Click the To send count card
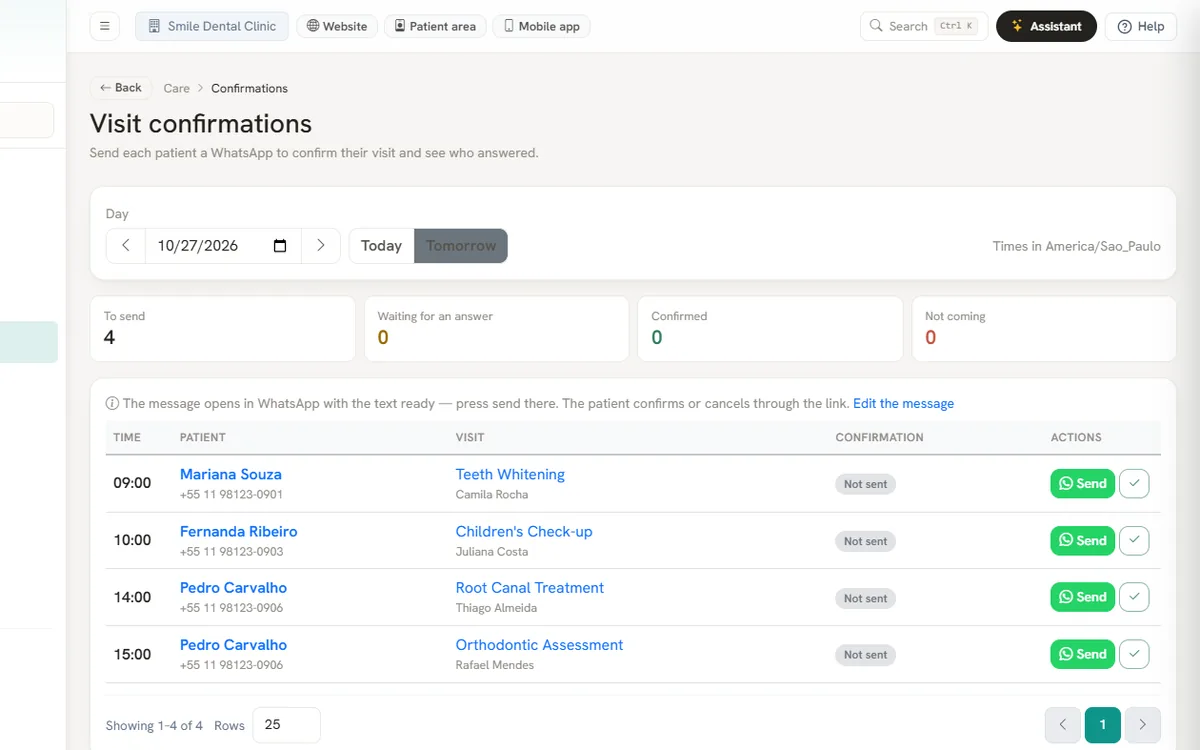Screen dimensions: 1200x750 (x=222, y=328)
